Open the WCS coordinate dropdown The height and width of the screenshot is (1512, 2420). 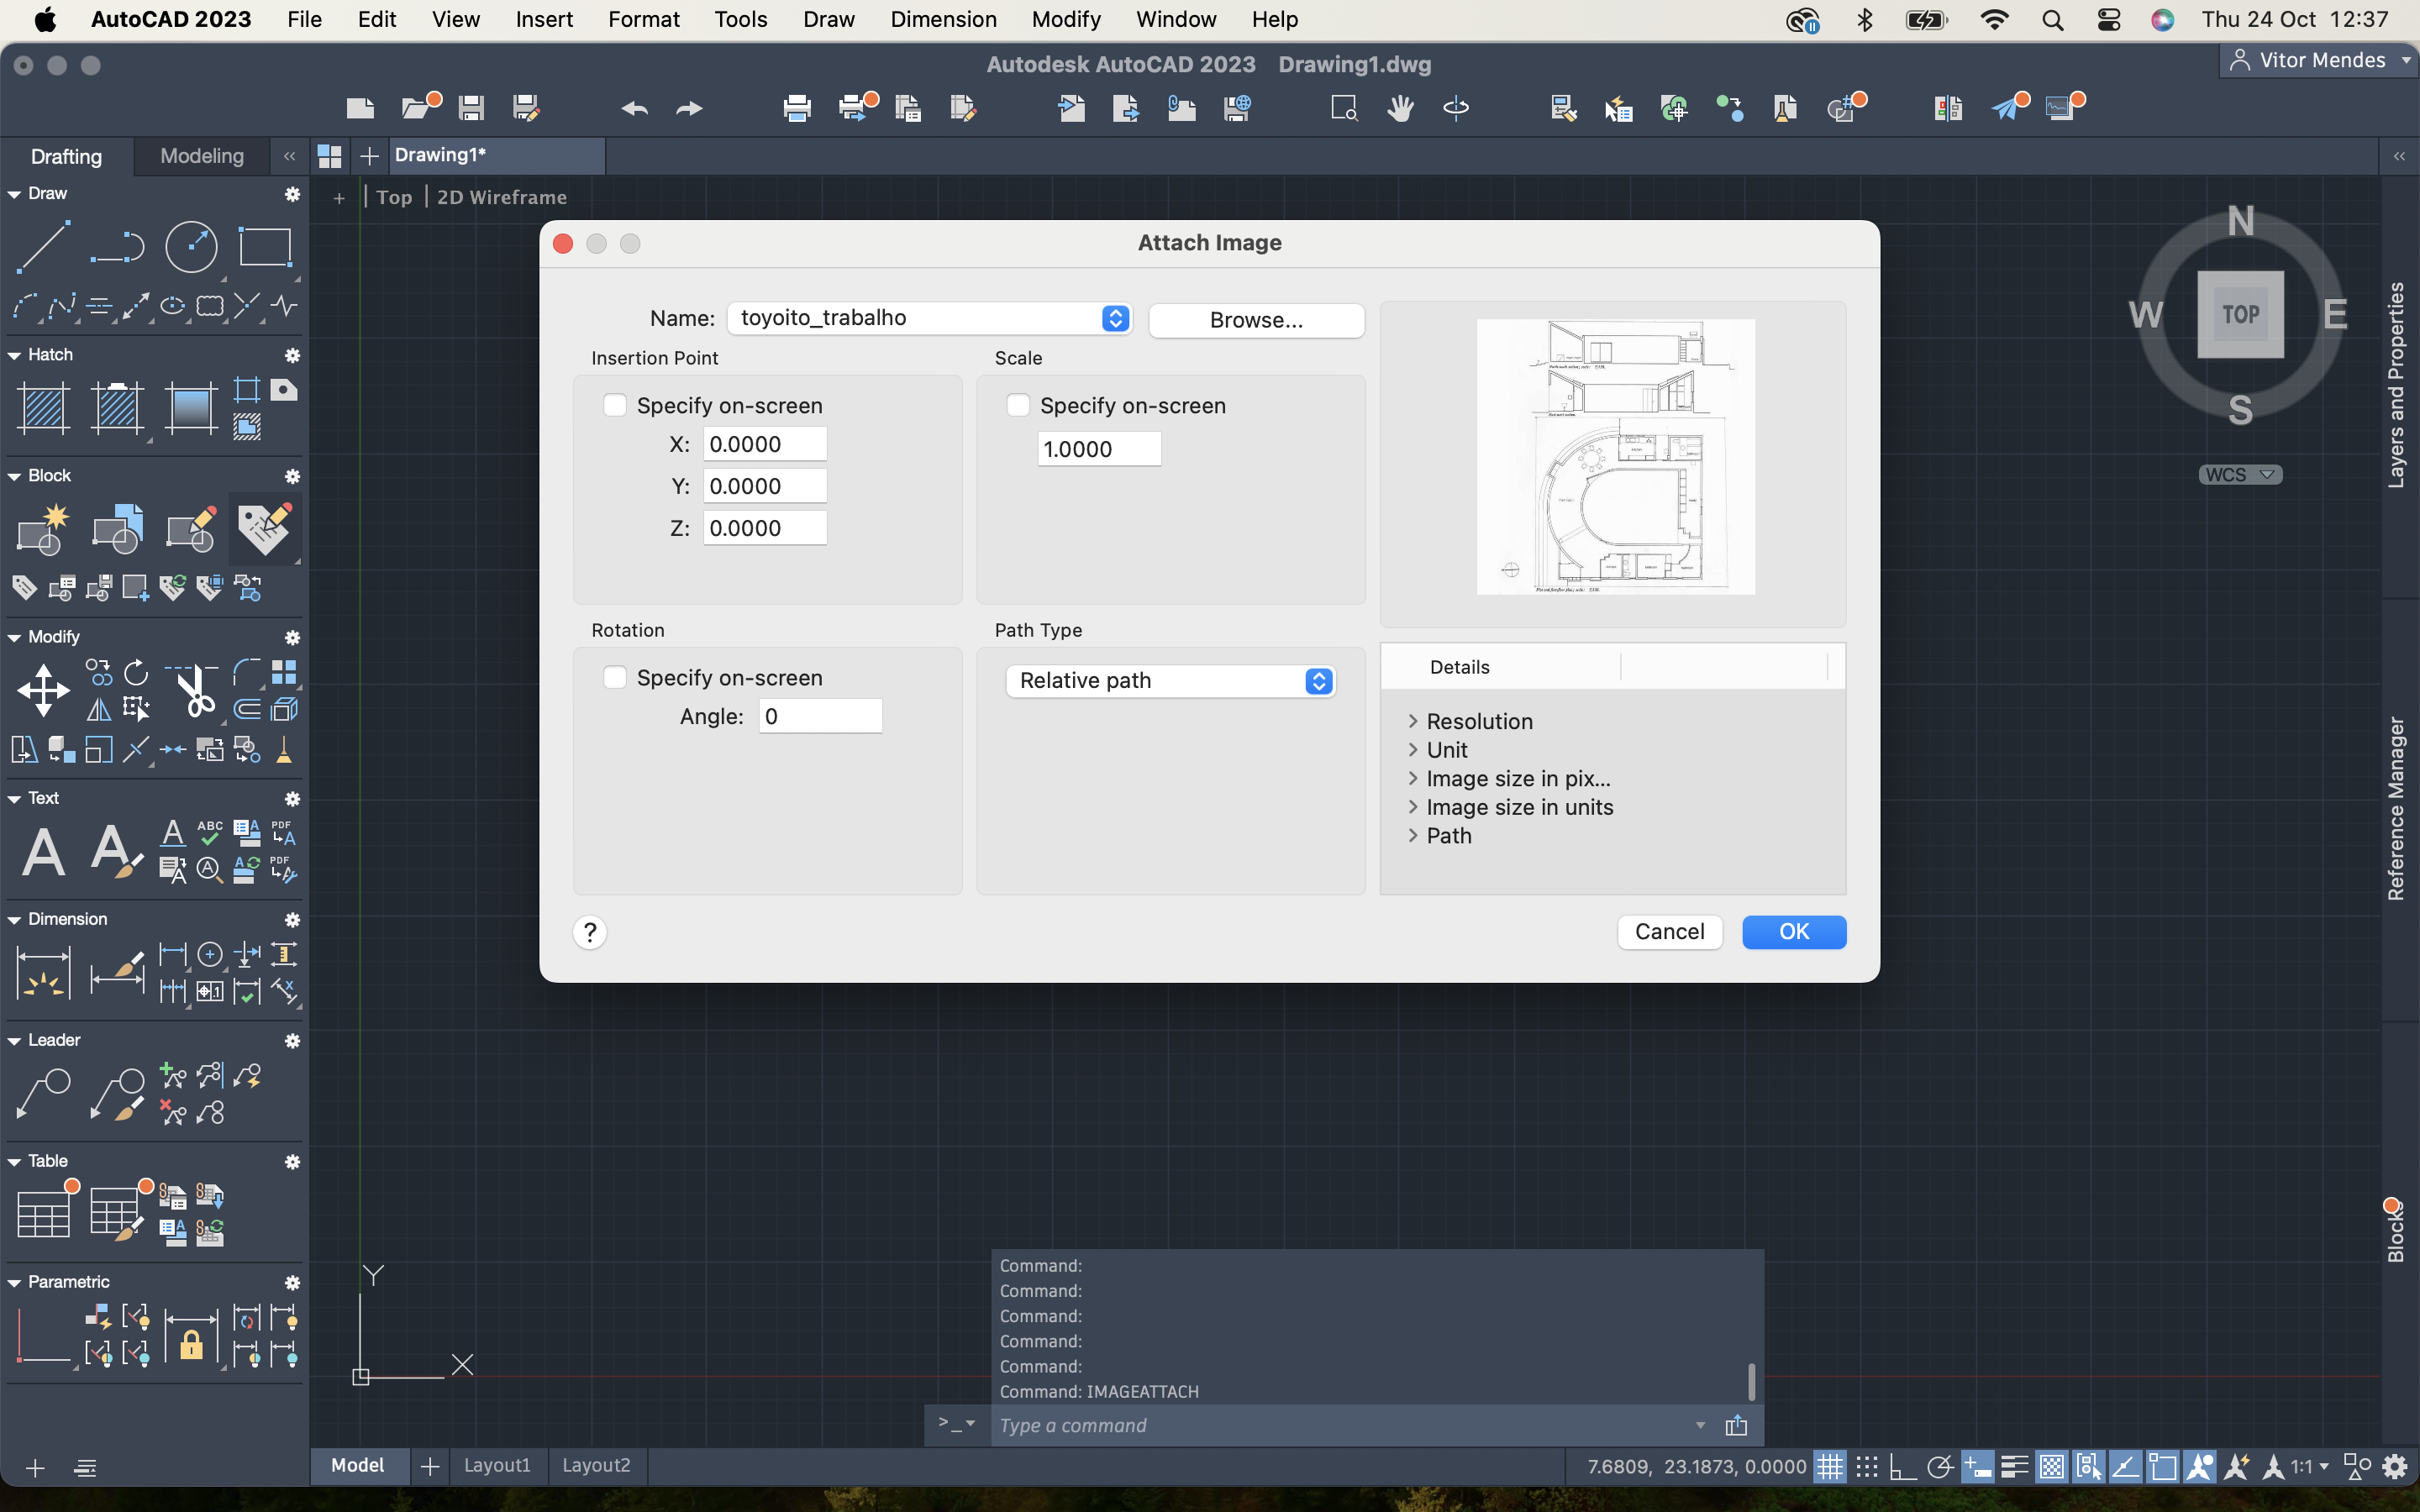click(2240, 475)
